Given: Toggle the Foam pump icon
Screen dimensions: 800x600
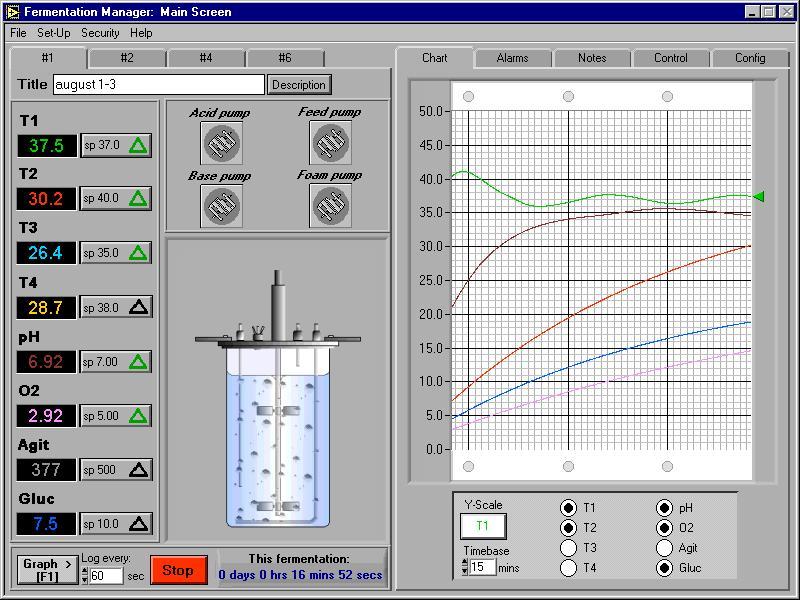Looking at the screenshot, I should tap(331, 206).
